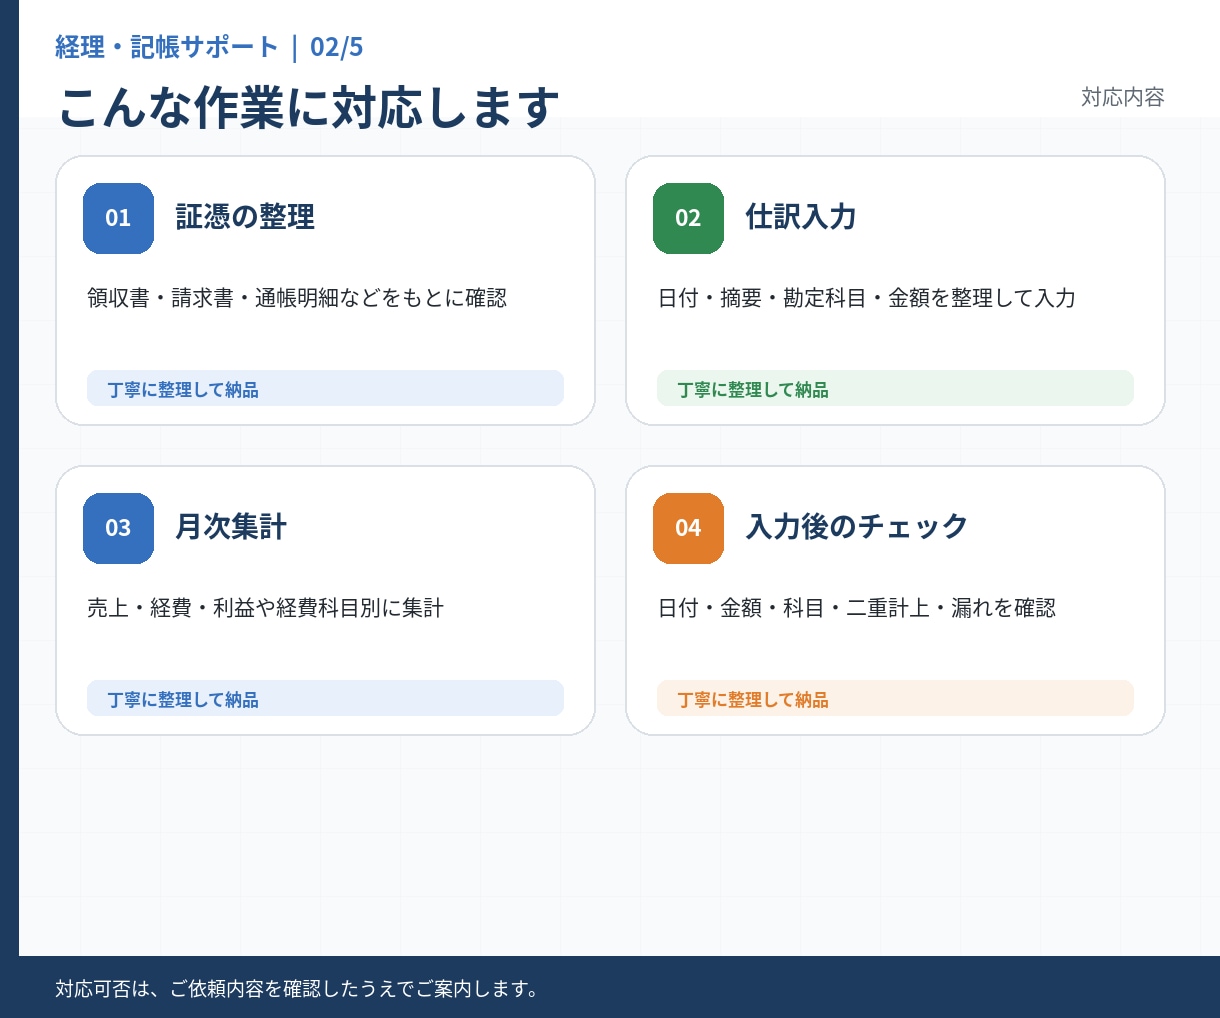Click the text 日付・金額・科目・二重計上・漏れを確認
This screenshot has height=1018, width=1220.
(x=857, y=608)
